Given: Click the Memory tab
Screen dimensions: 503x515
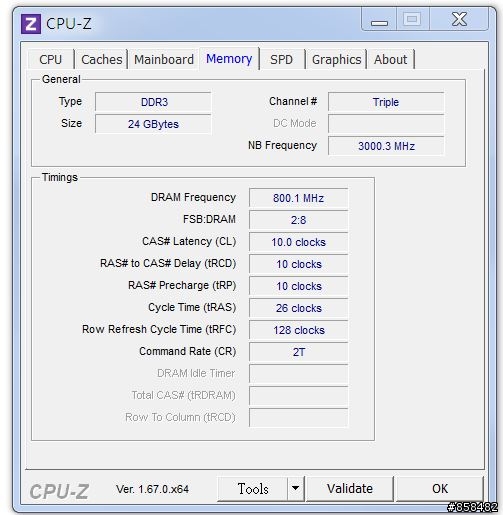Looking at the screenshot, I should pyautogui.click(x=229, y=59).
